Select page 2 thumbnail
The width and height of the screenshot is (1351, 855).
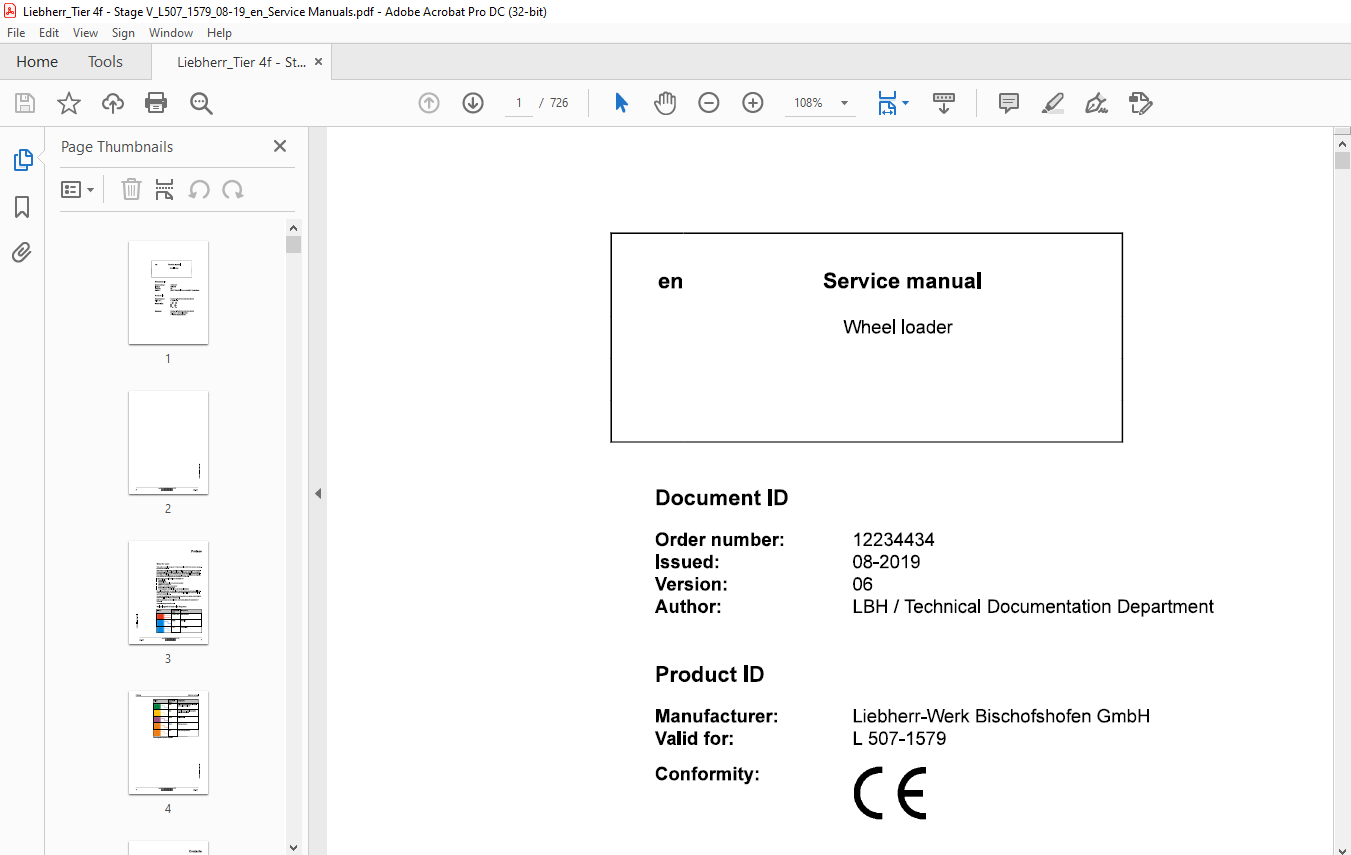pyautogui.click(x=168, y=442)
